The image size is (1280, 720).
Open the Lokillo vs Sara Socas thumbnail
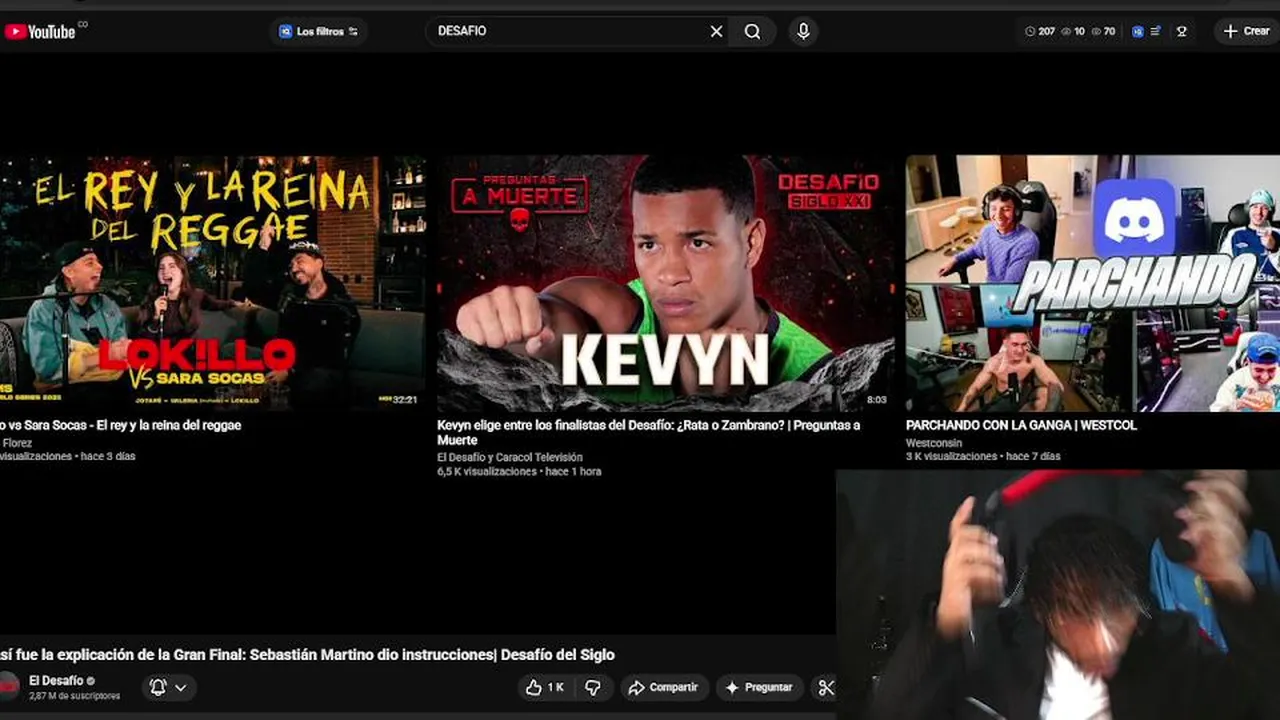click(213, 283)
